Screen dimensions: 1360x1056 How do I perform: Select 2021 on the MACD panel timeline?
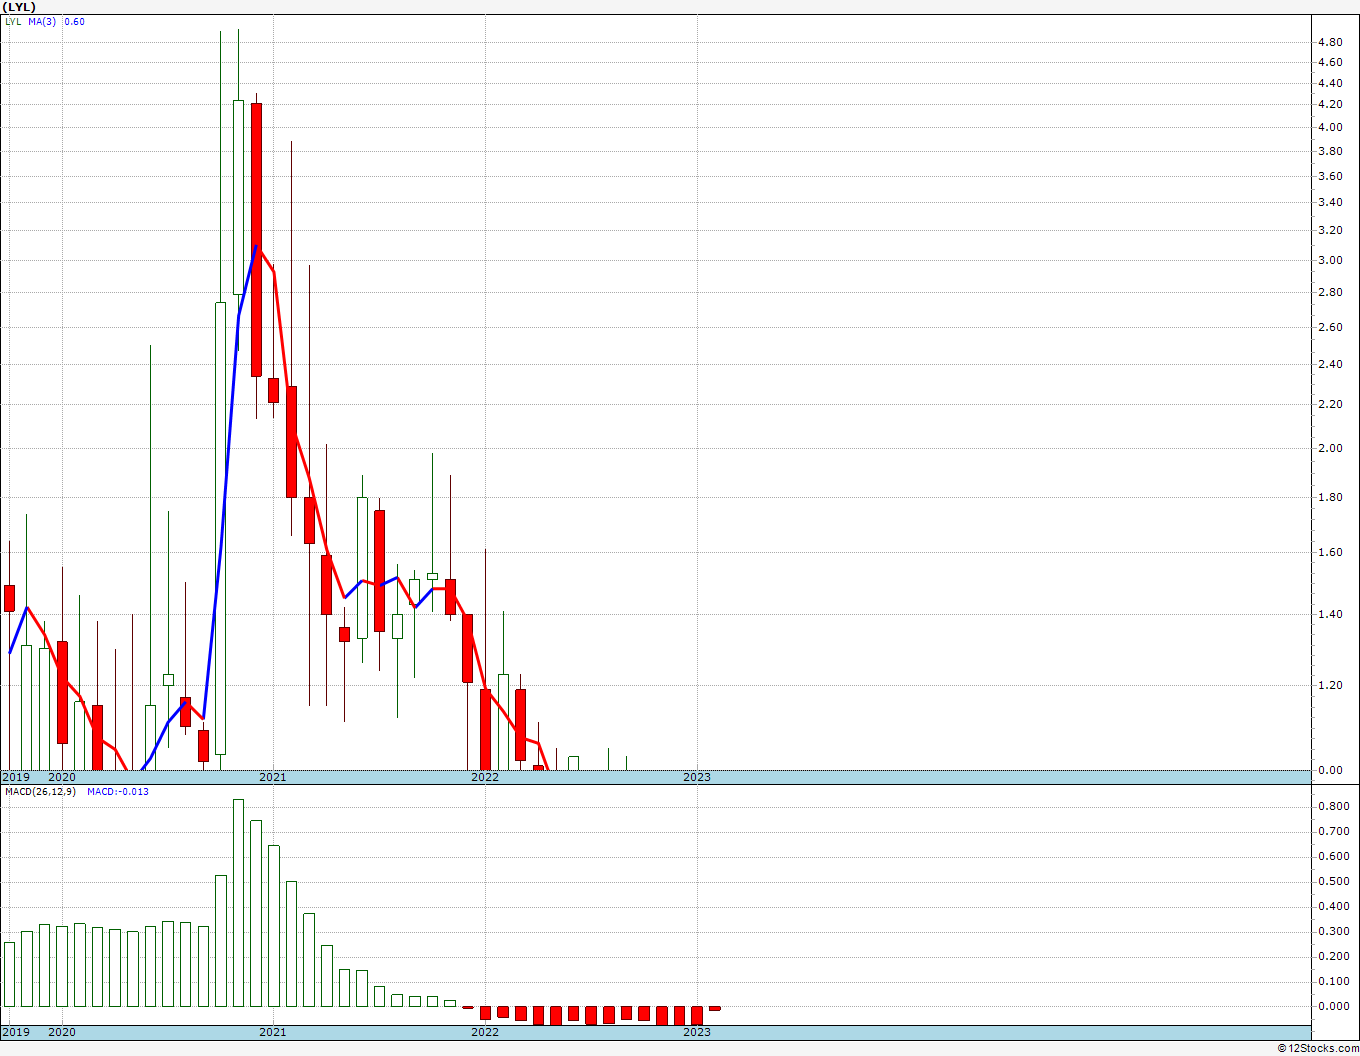coord(273,1032)
